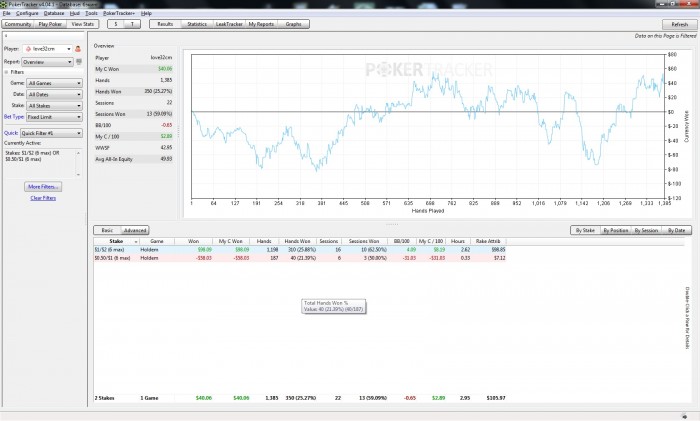Open the Stake filter dropdown
700x421 pixels.
[54, 106]
